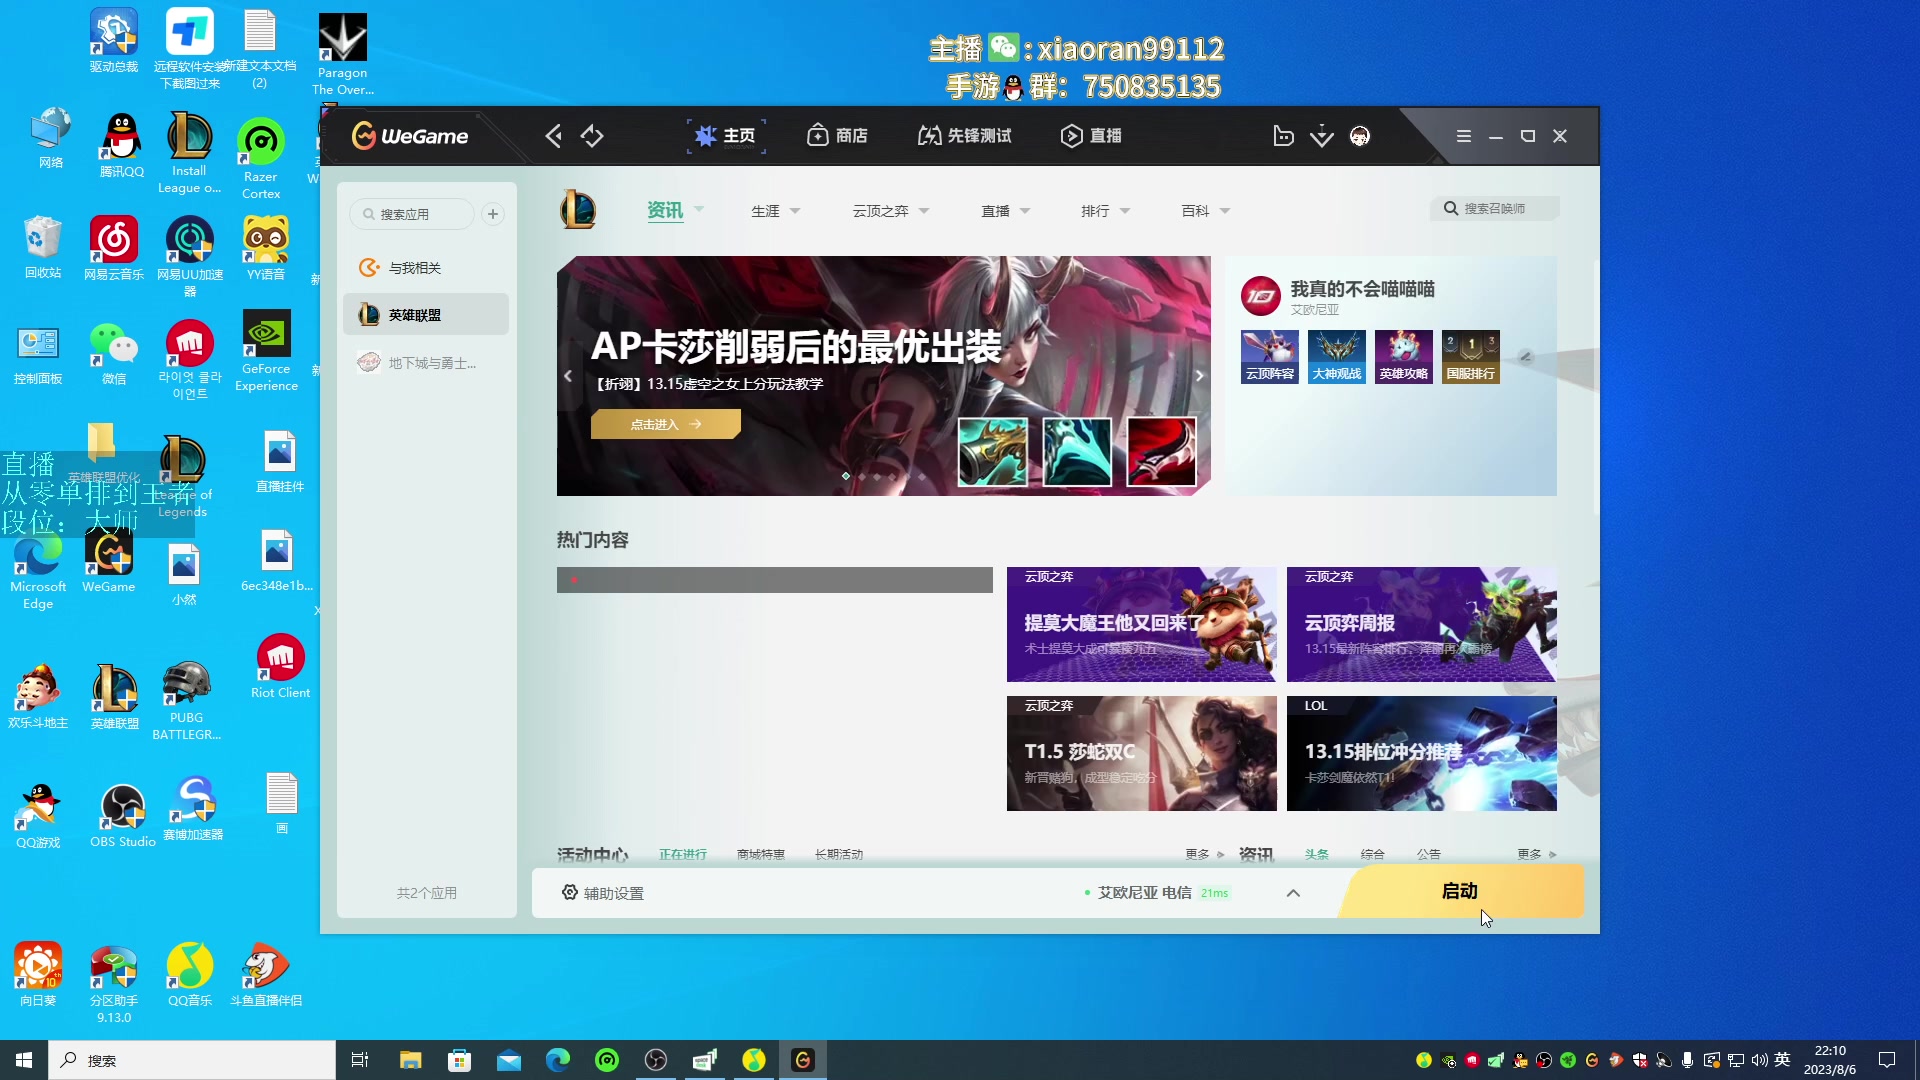Click 点击进入 banner button
This screenshot has width=1920, height=1080.
point(666,424)
